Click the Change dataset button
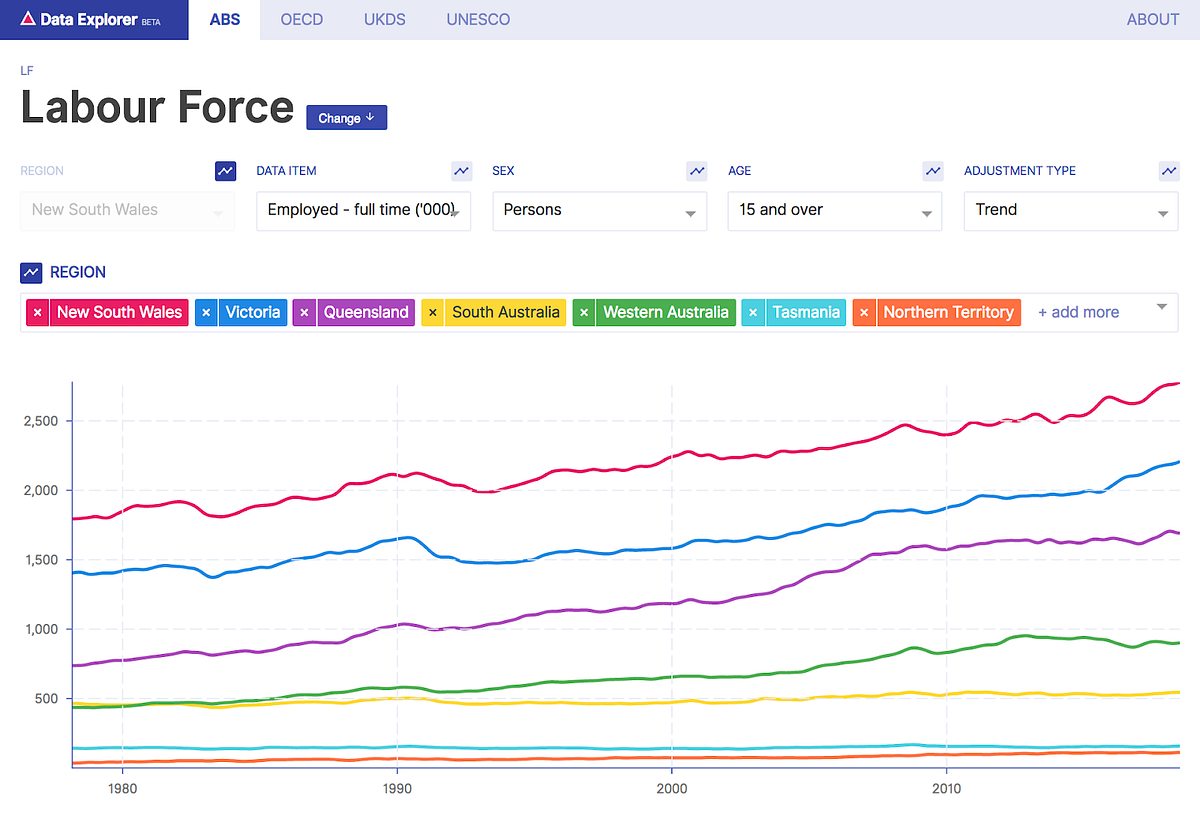The height and width of the screenshot is (819, 1200). pos(346,117)
